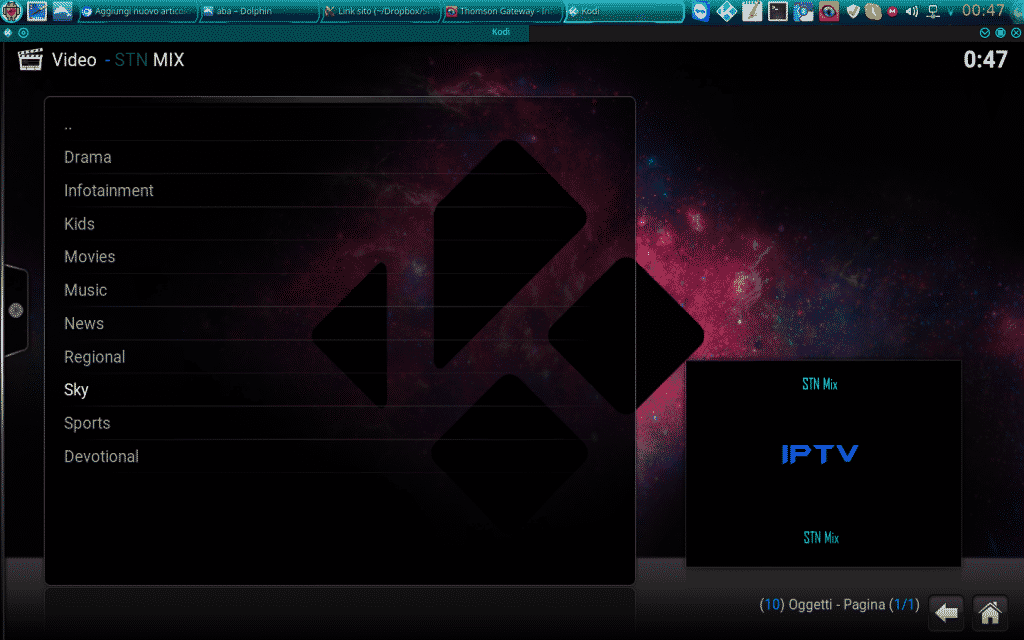Click the Kodi launcher icon in the panel
This screenshot has width=1024, height=640.
click(x=726, y=11)
